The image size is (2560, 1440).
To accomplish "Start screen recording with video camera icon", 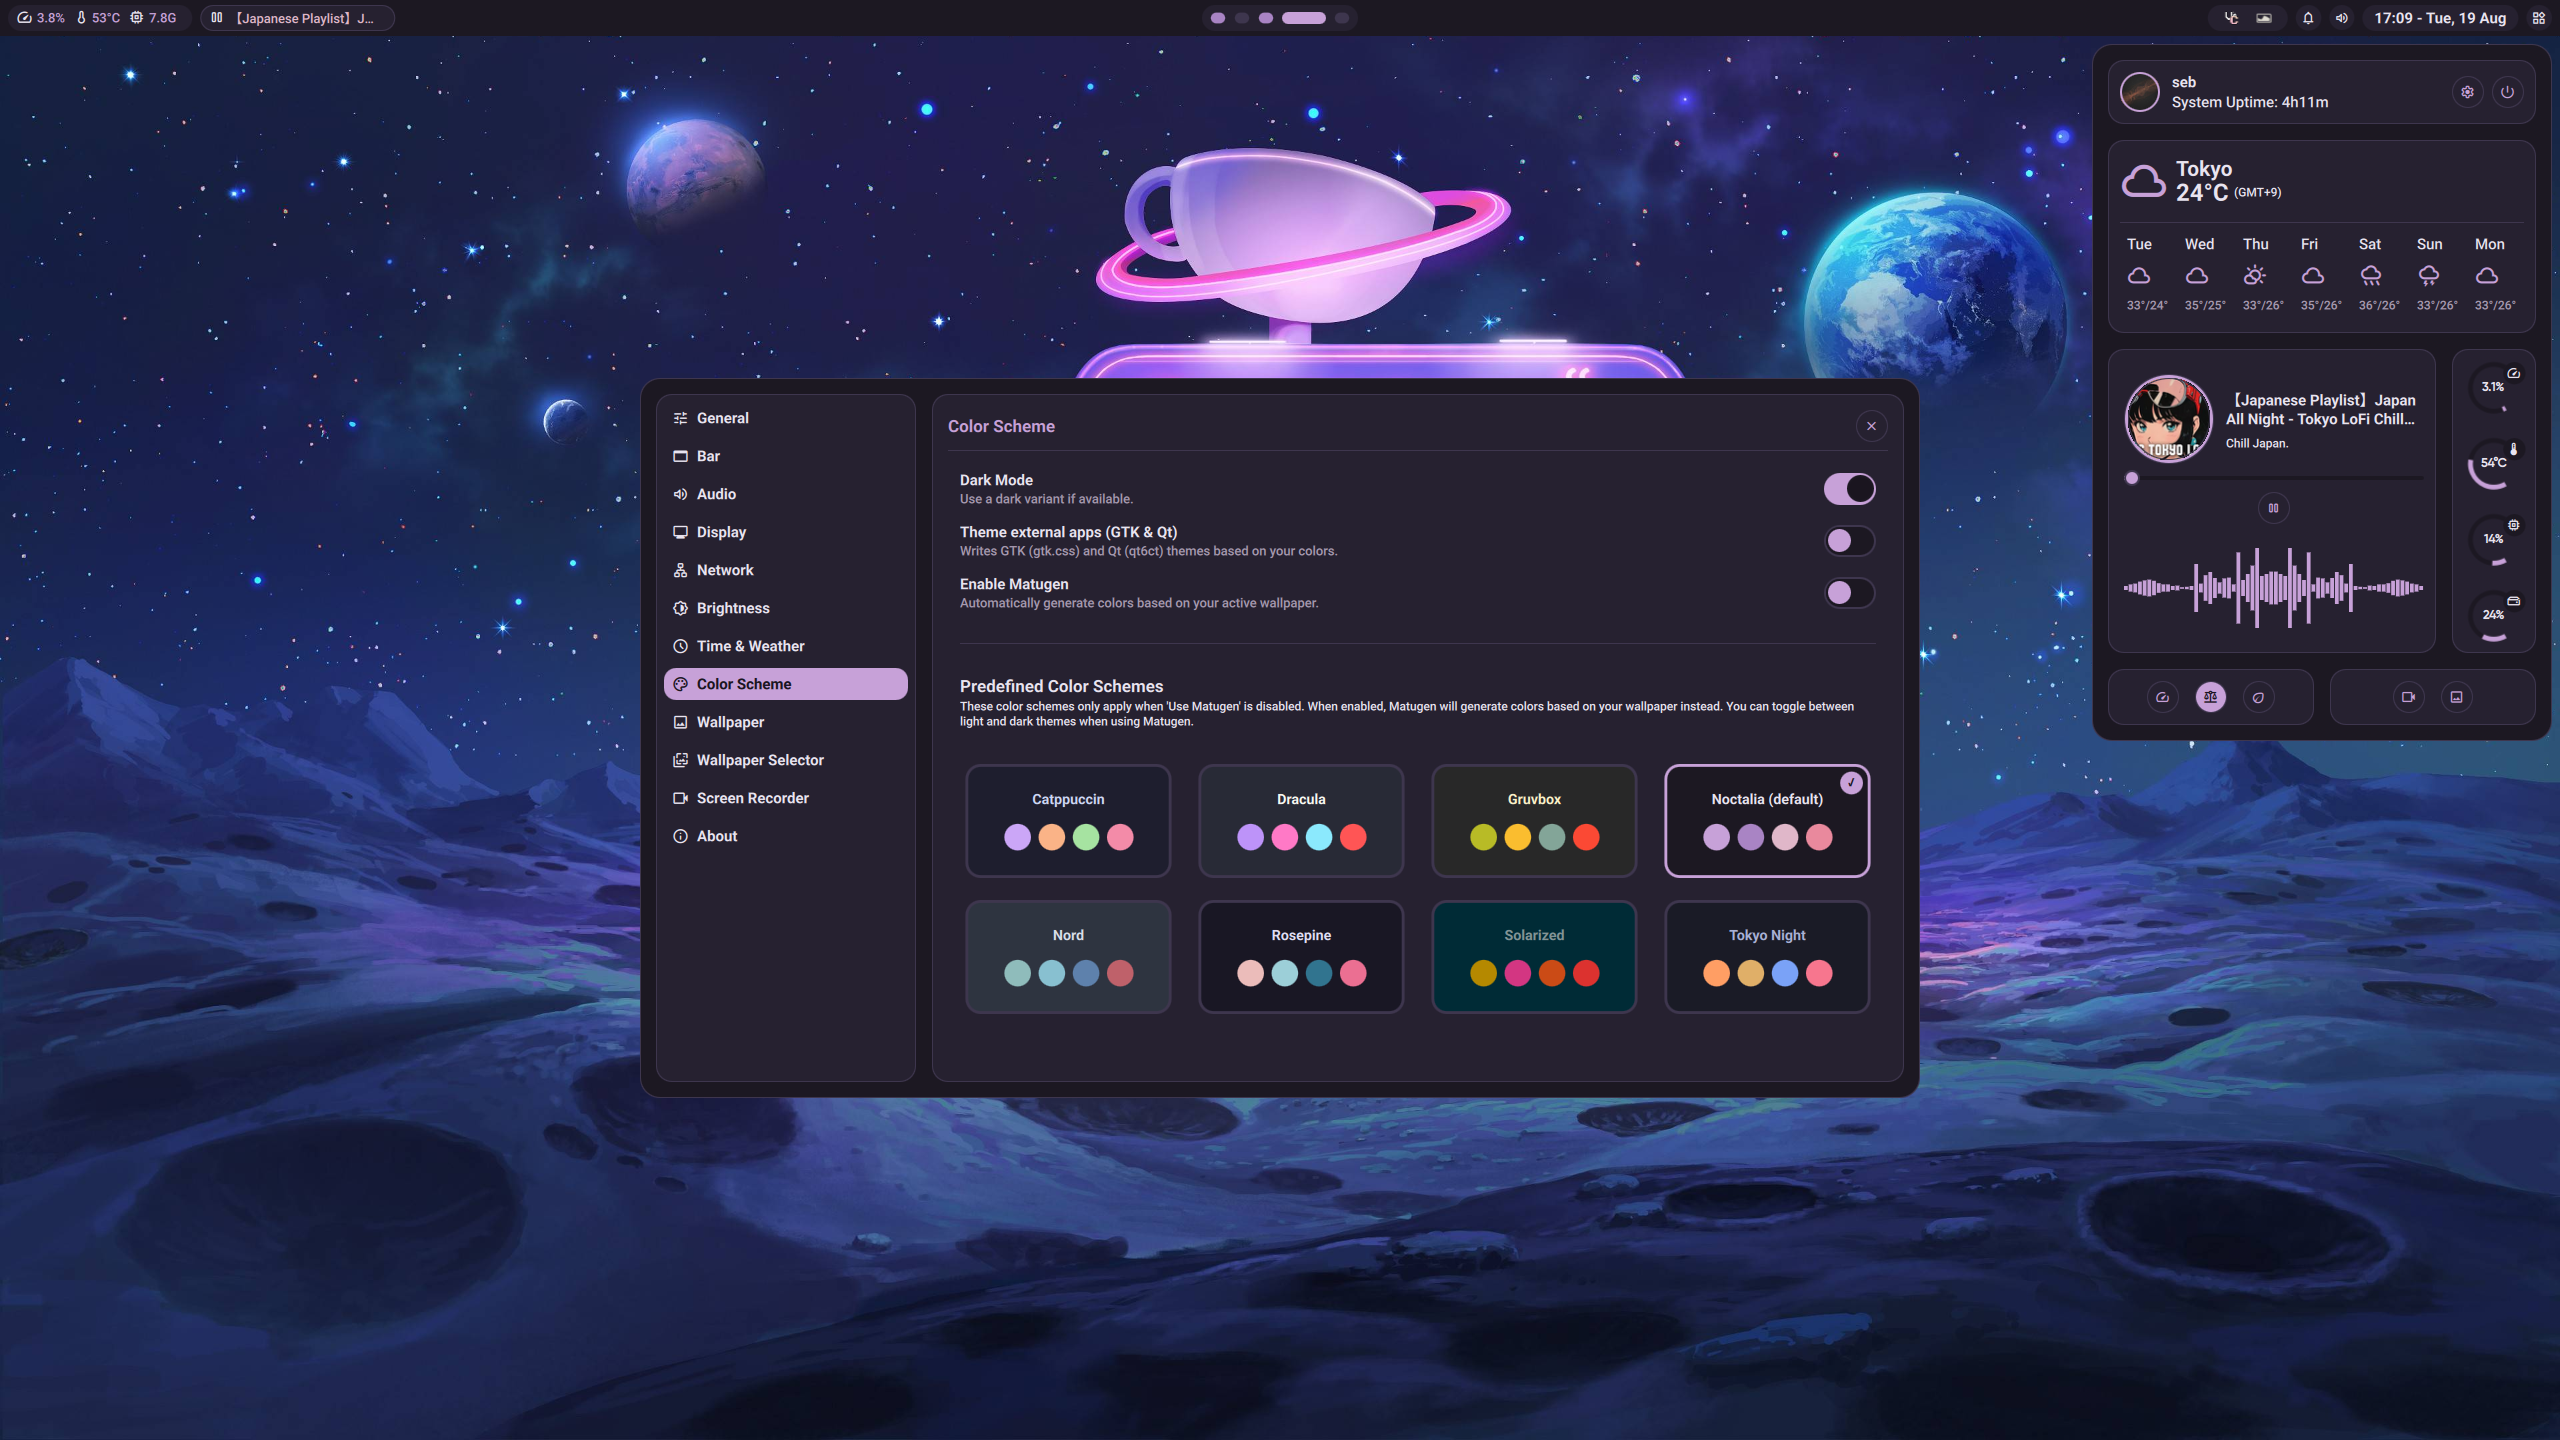I will click(2408, 697).
